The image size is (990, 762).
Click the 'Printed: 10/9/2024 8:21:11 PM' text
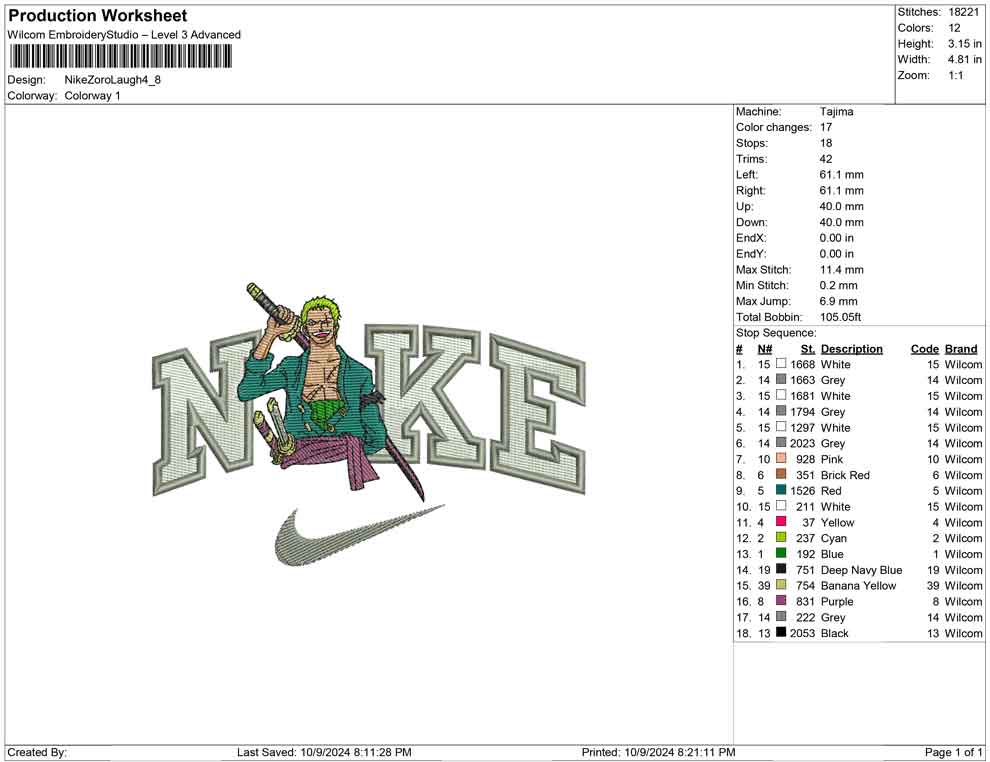coord(659,752)
